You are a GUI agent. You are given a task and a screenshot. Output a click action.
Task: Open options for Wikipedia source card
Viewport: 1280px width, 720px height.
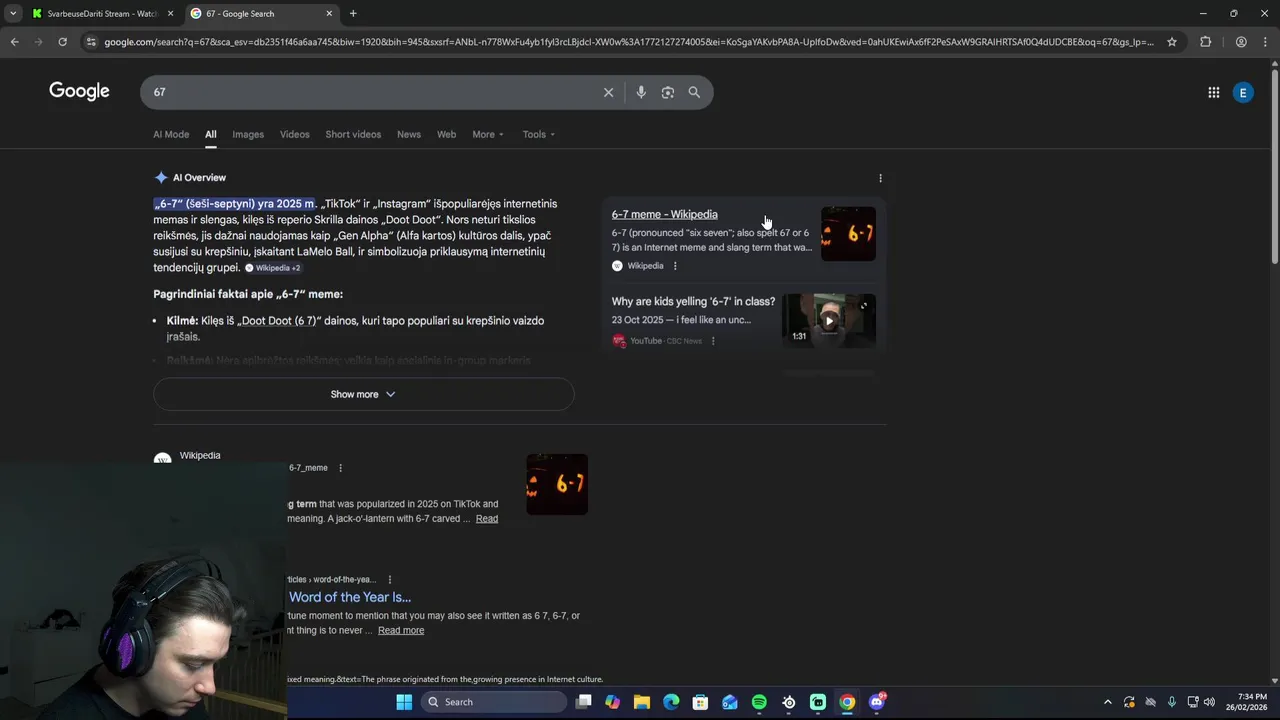[x=675, y=266]
